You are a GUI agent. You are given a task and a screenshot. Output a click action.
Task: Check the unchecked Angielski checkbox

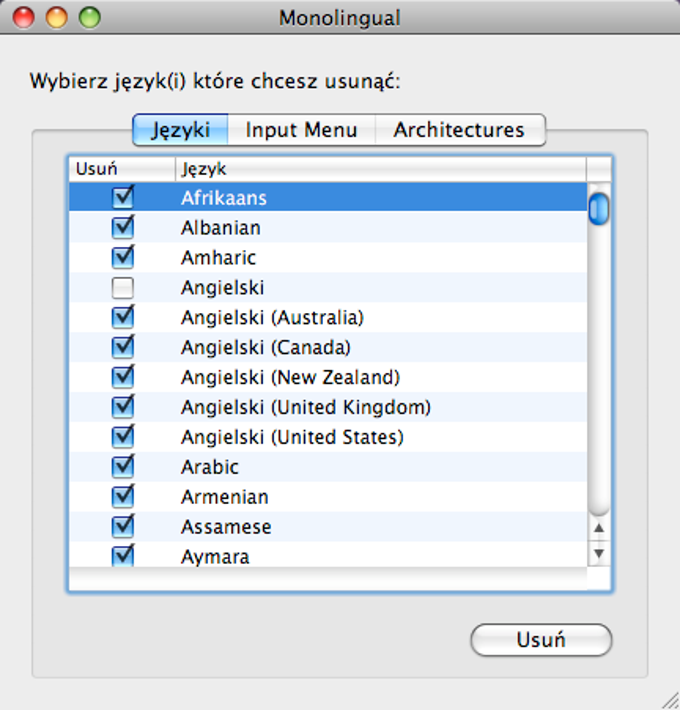tap(123, 288)
